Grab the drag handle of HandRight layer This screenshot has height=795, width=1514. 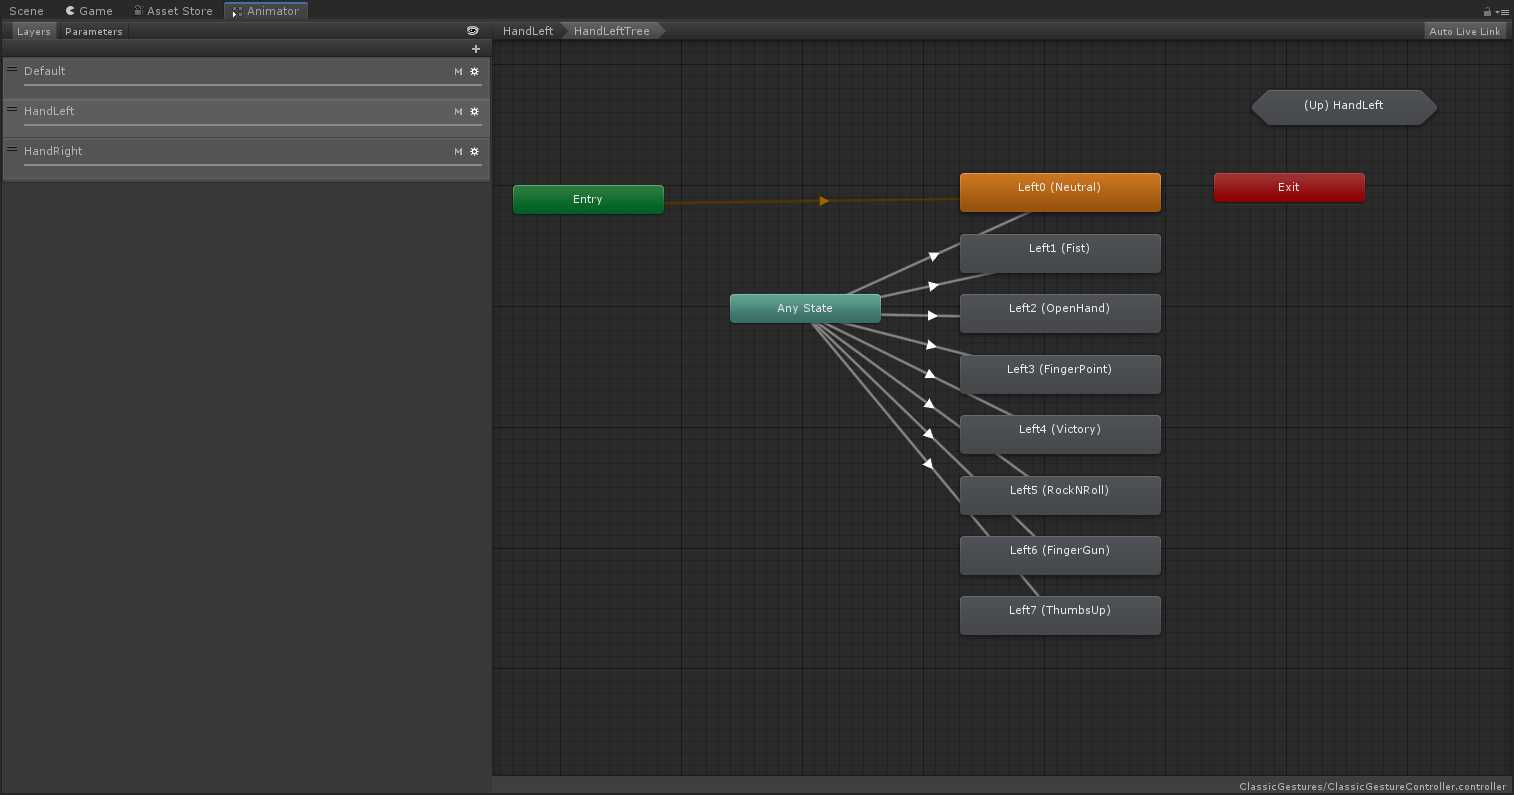(12, 149)
